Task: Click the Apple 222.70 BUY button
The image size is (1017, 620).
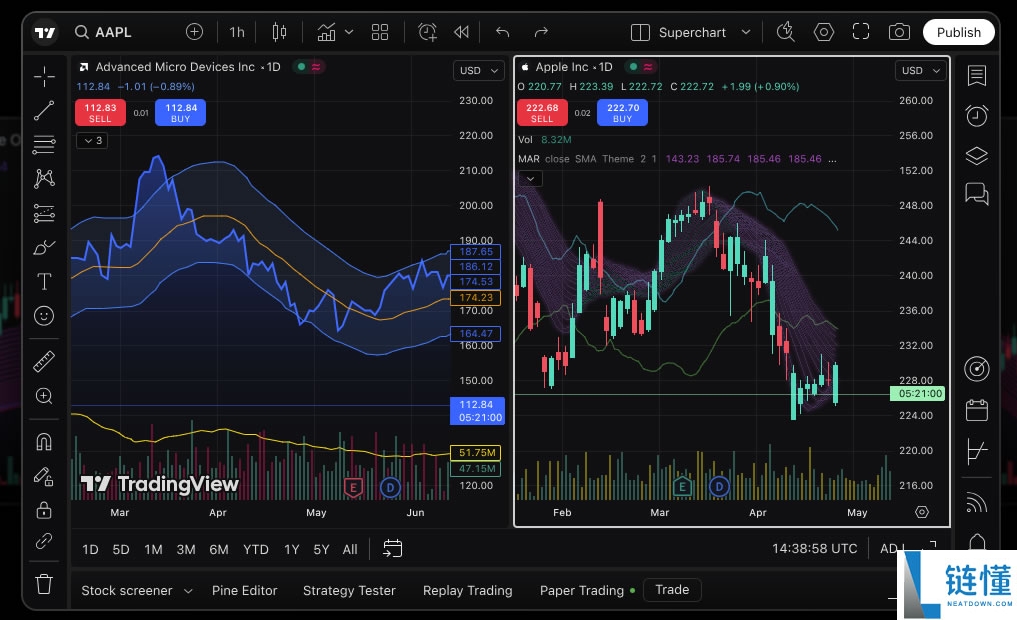Action: 623,113
